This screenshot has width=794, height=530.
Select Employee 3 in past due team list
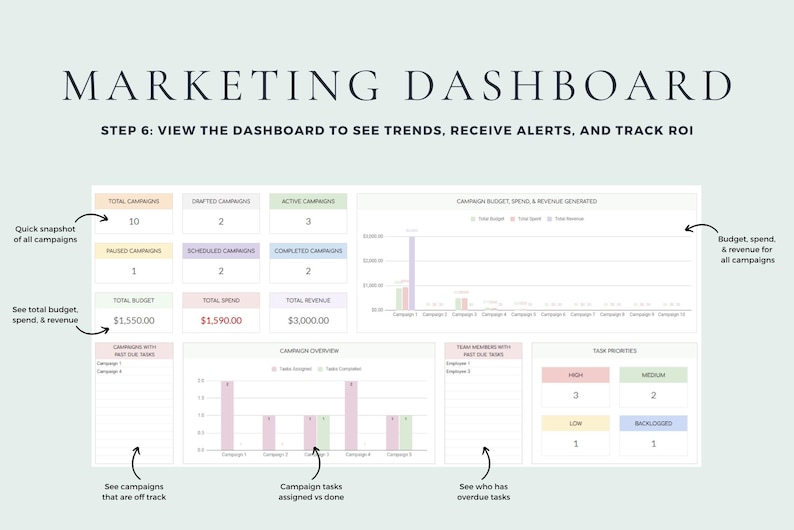click(x=458, y=372)
